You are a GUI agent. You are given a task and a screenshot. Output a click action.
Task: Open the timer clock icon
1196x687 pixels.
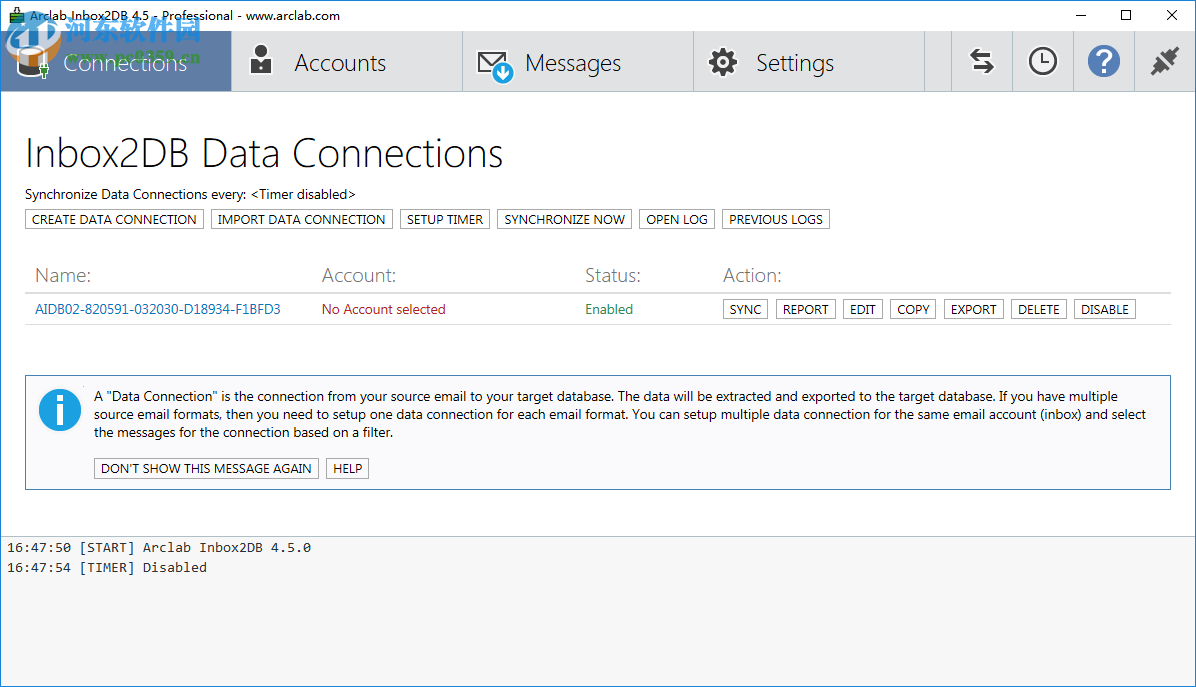1042,62
